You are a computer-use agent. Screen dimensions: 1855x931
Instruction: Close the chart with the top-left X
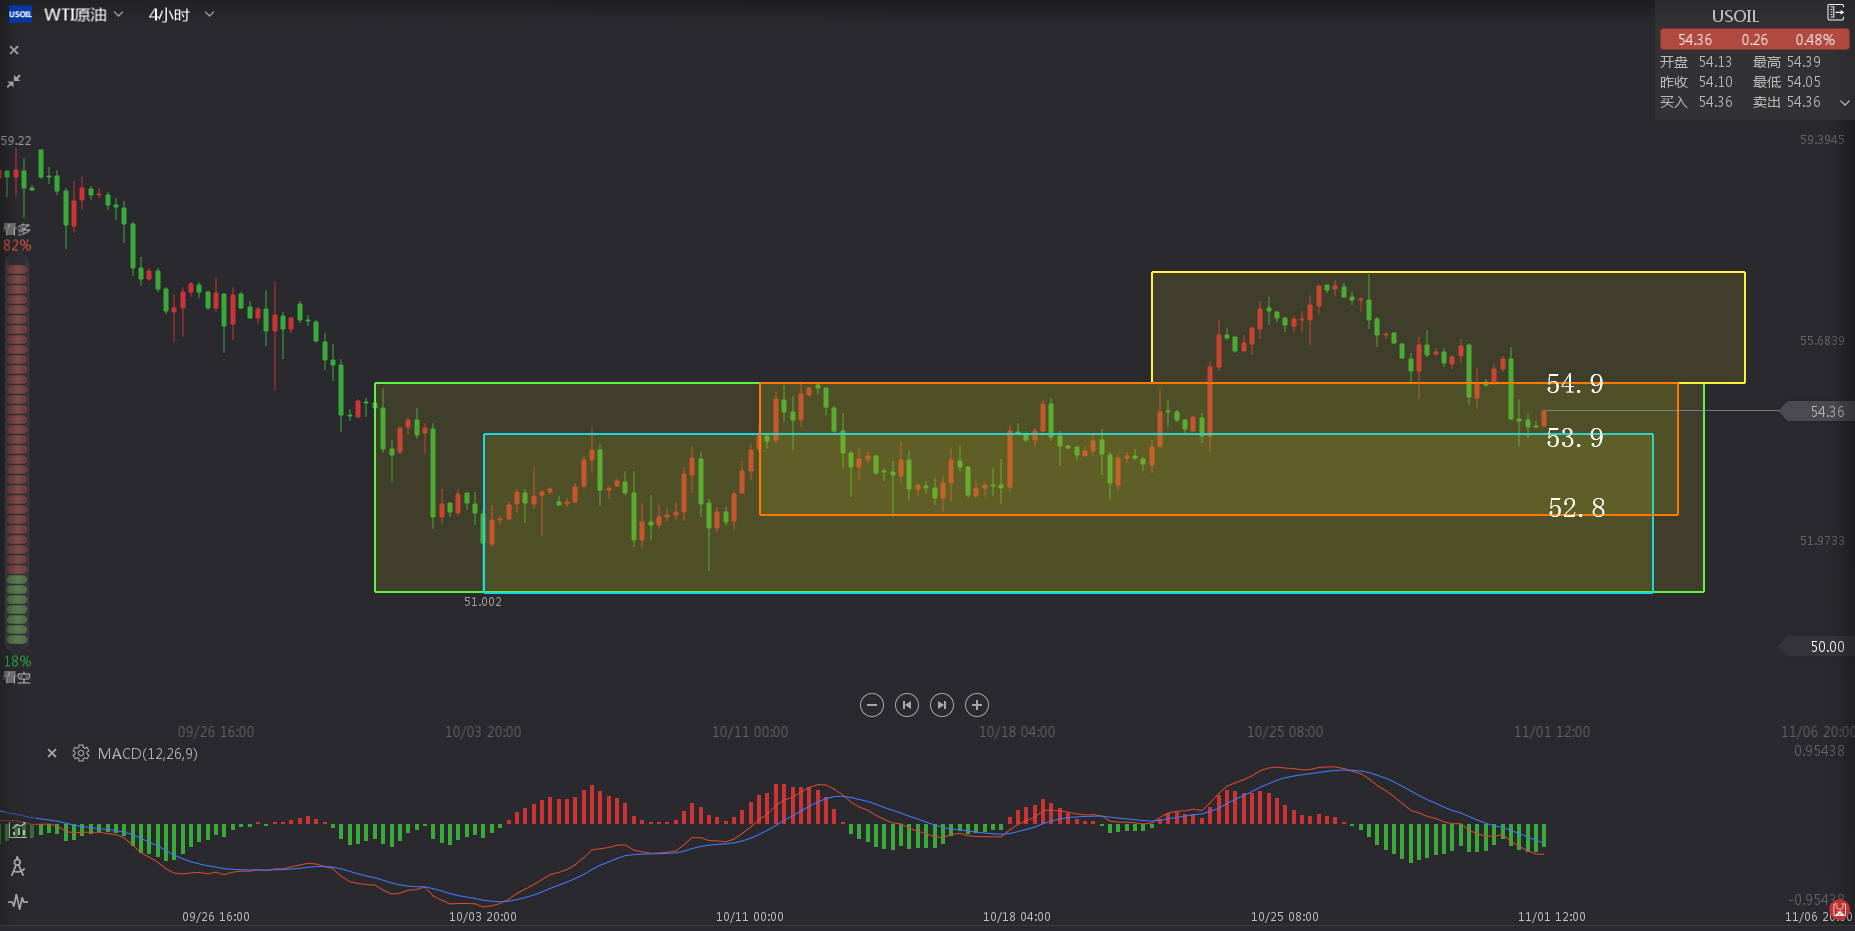pos(14,50)
